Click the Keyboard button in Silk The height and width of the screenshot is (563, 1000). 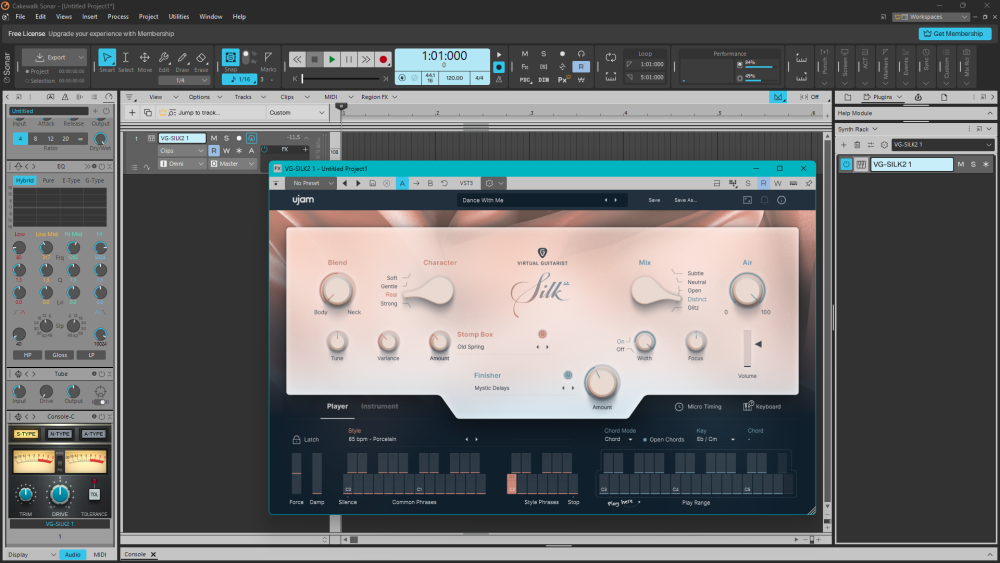click(x=762, y=406)
